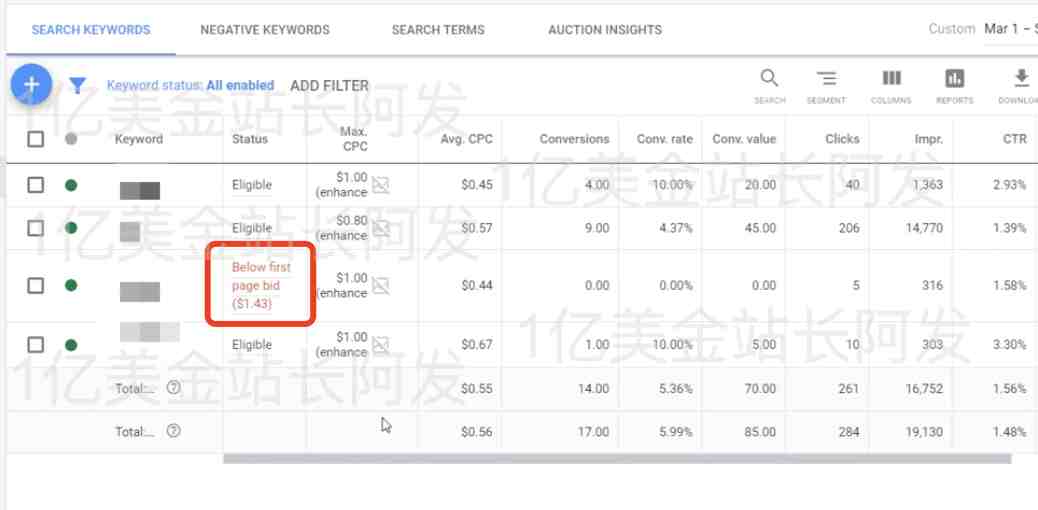The image size is (1038, 510).
Task: Switch to the Auction Insights tab
Action: coord(605,30)
